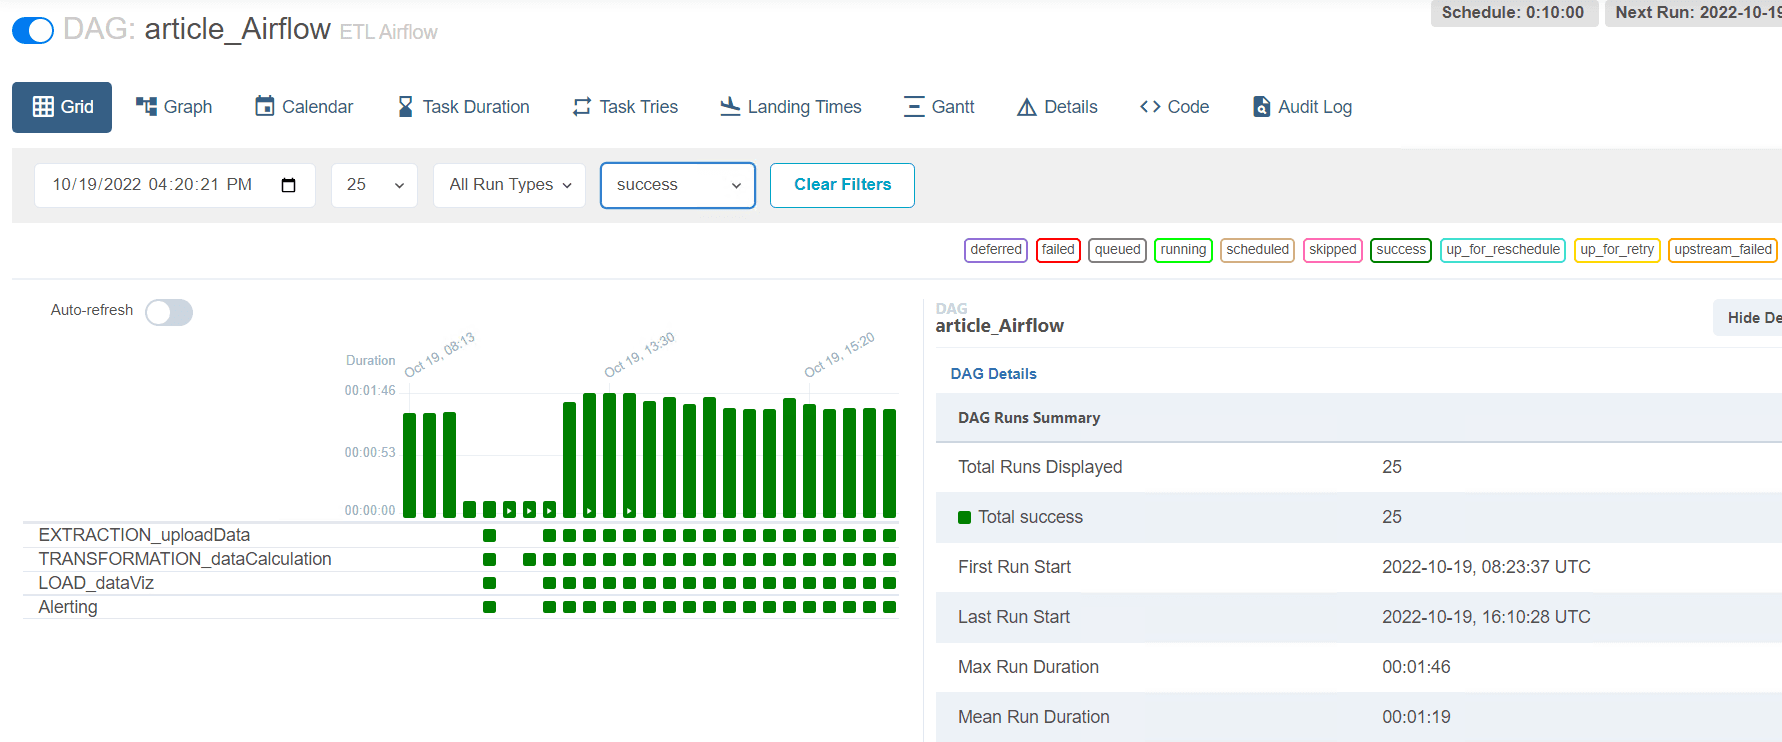Open the DAG Details link
The image size is (1782, 742).
click(x=993, y=374)
